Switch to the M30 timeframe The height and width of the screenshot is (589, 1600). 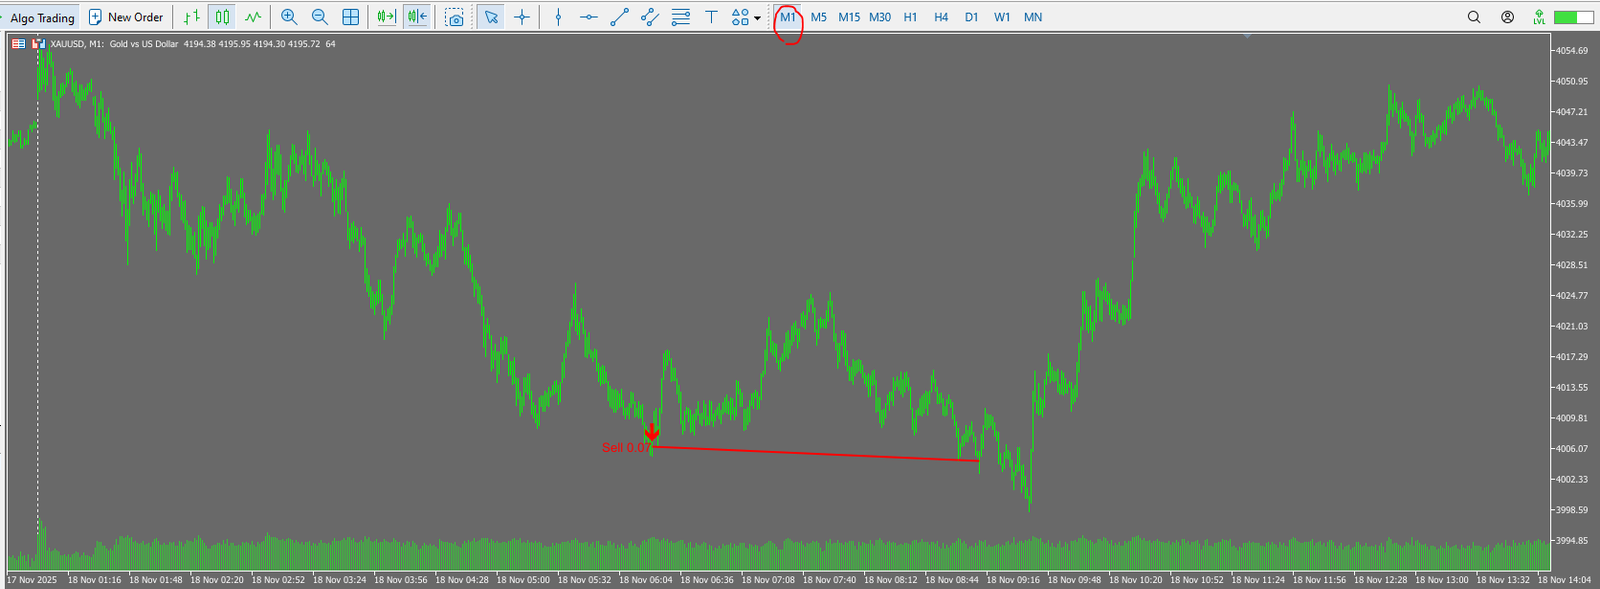(x=880, y=17)
